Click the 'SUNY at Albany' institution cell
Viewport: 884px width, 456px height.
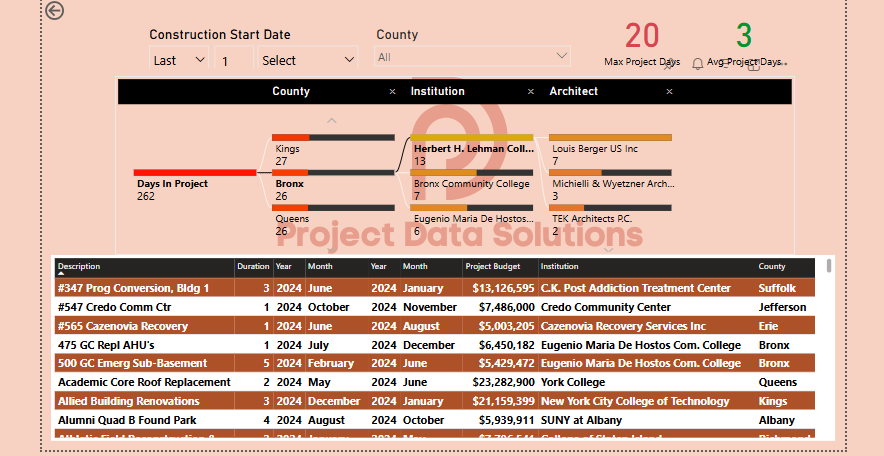[647, 420]
